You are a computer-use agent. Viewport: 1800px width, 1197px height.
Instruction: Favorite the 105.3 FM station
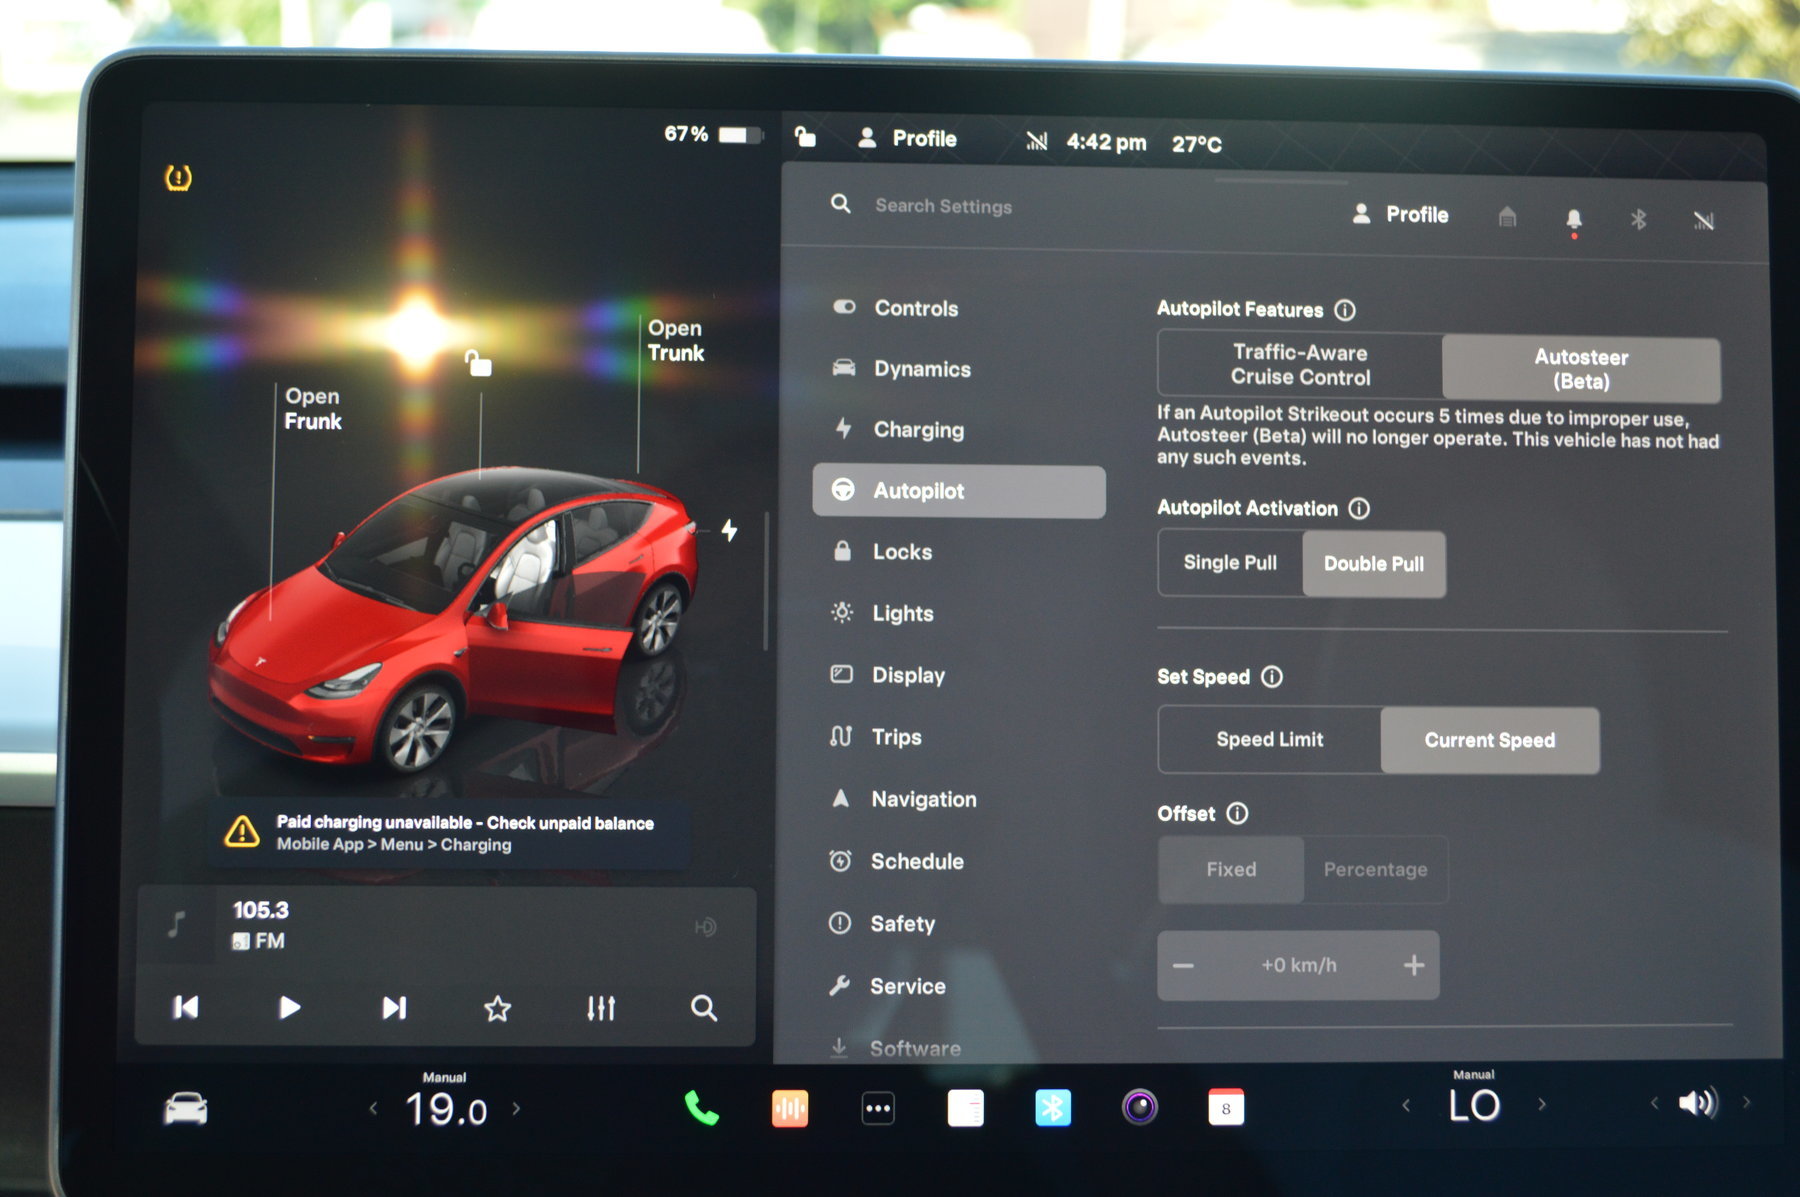pyautogui.click(x=497, y=1008)
